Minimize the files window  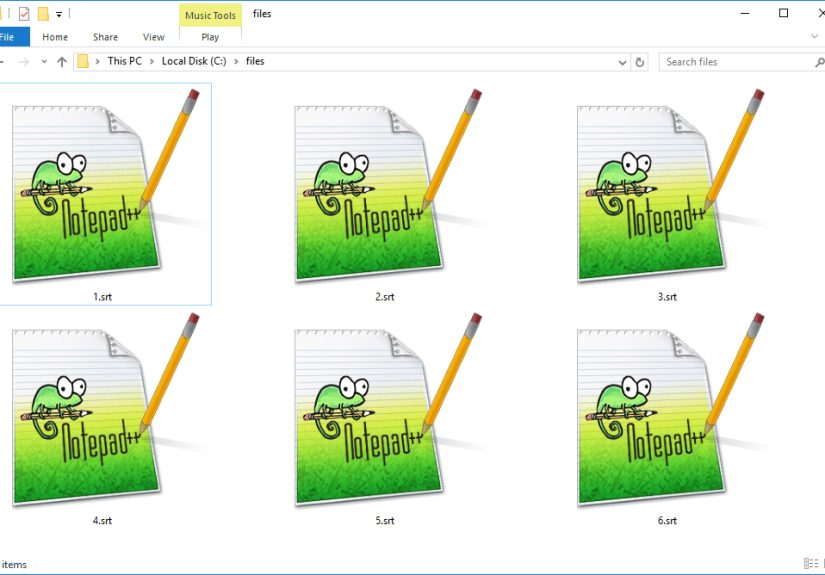point(745,13)
